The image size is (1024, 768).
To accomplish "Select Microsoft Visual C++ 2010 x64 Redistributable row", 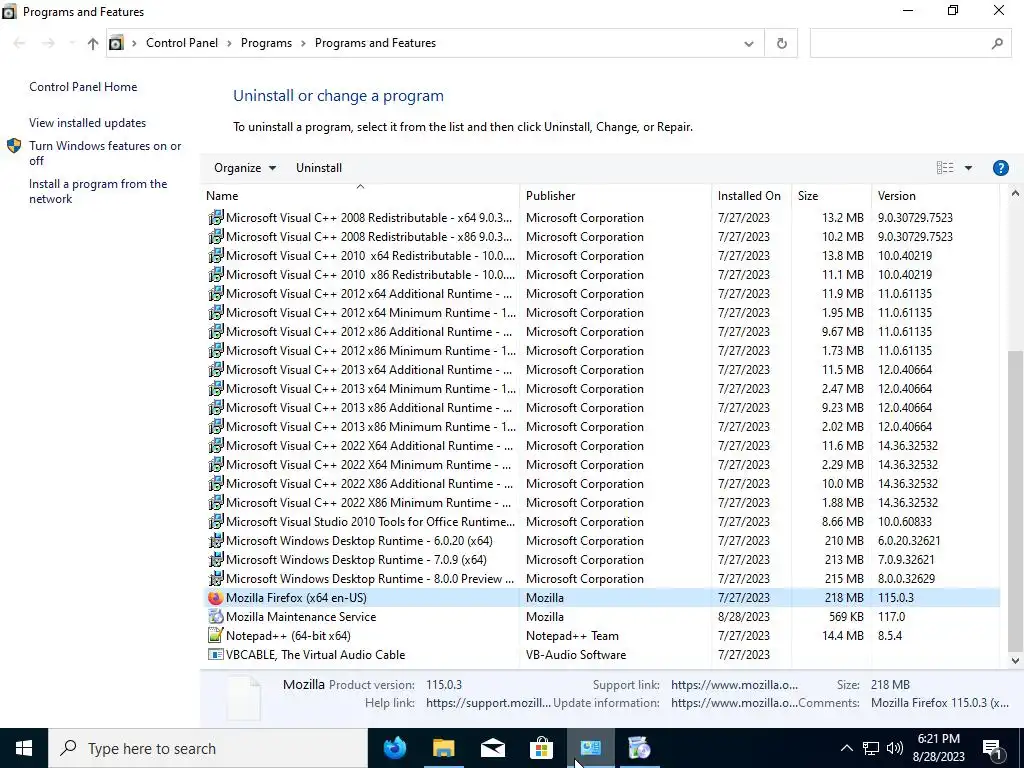I will [601, 255].
